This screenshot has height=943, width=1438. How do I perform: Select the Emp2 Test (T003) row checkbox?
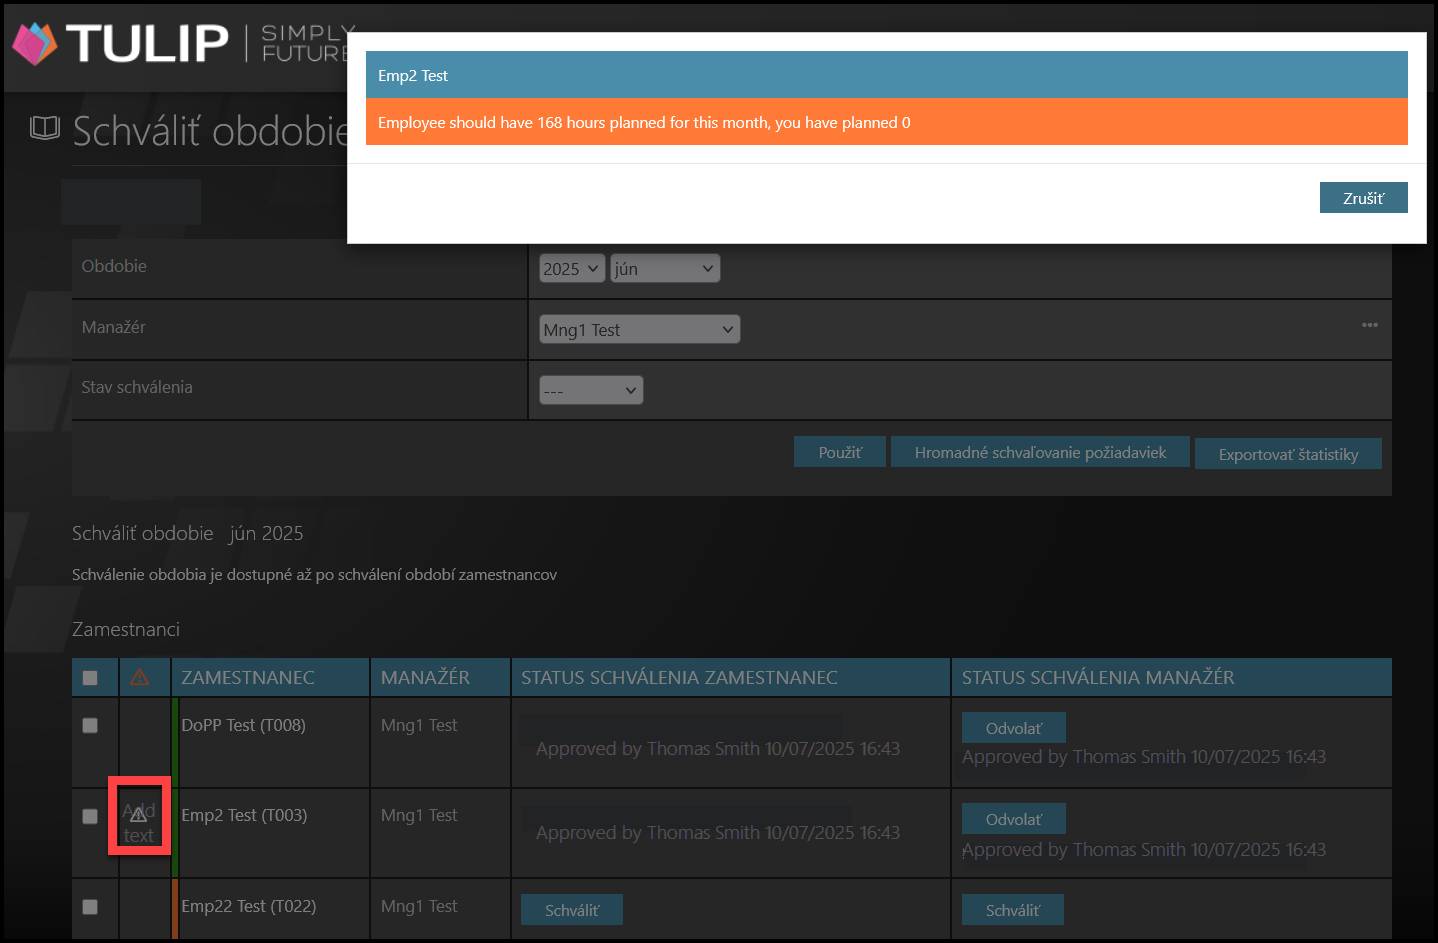coord(90,816)
